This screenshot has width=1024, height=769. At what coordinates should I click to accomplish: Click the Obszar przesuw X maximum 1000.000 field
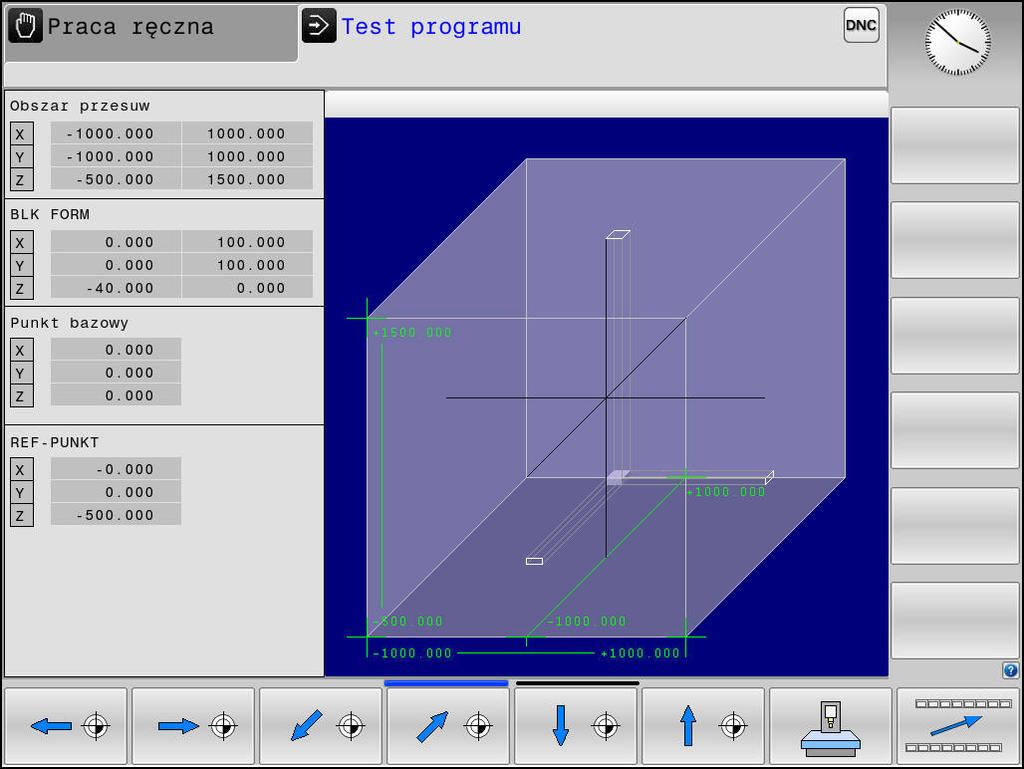pyautogui.click(x=248, y=133)
